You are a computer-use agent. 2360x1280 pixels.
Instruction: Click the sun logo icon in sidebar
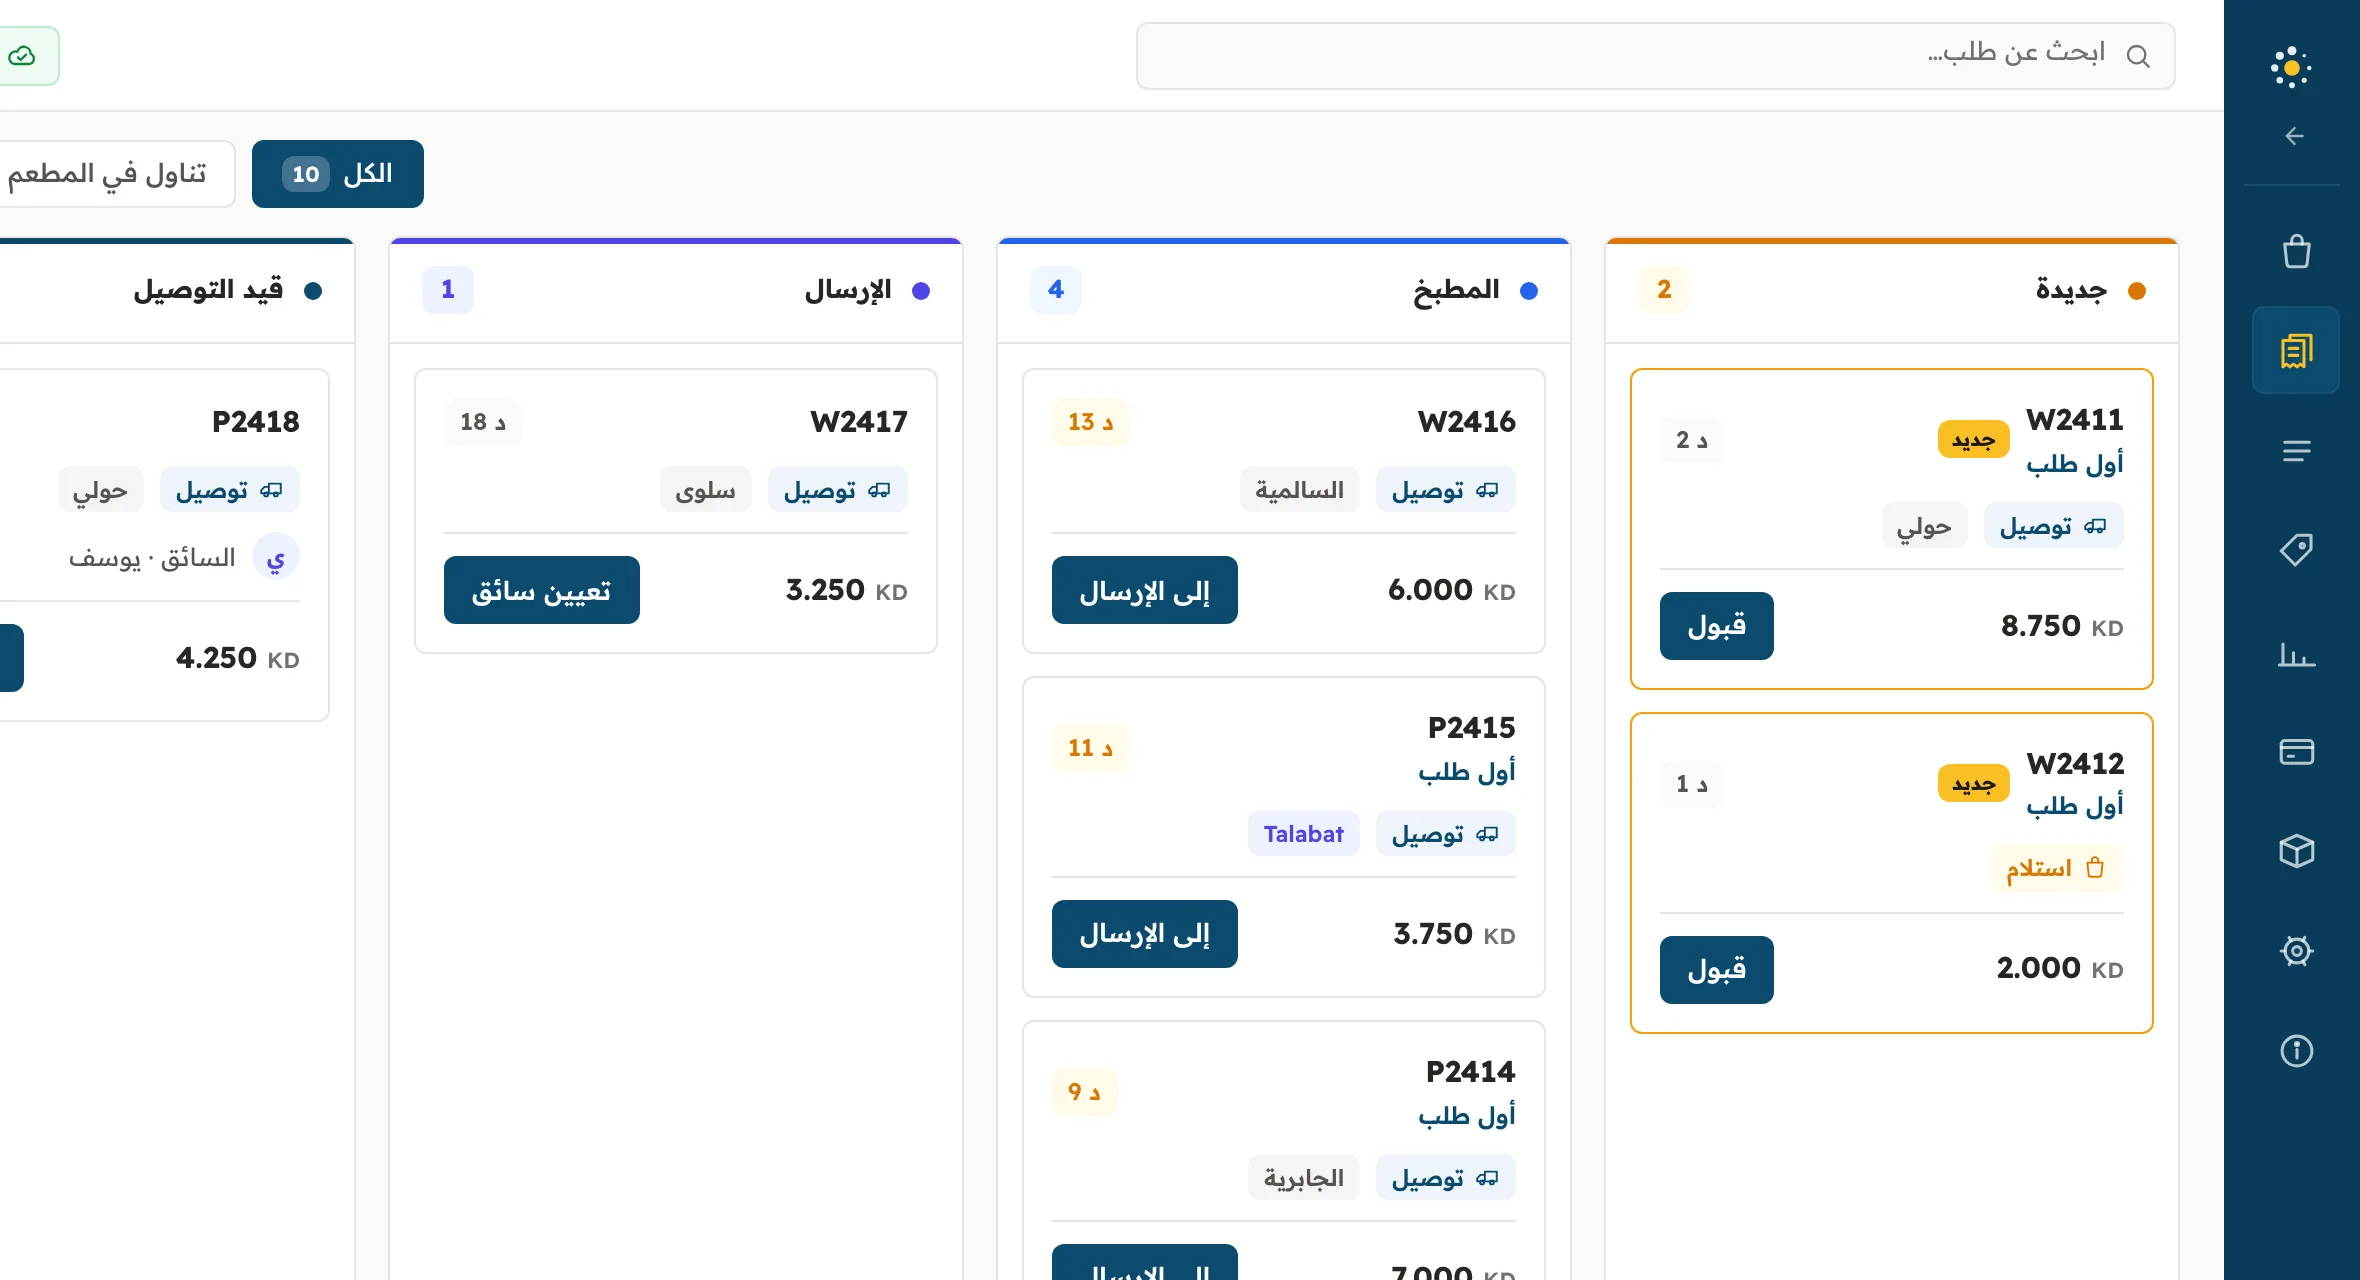(x=2291, y=68)
